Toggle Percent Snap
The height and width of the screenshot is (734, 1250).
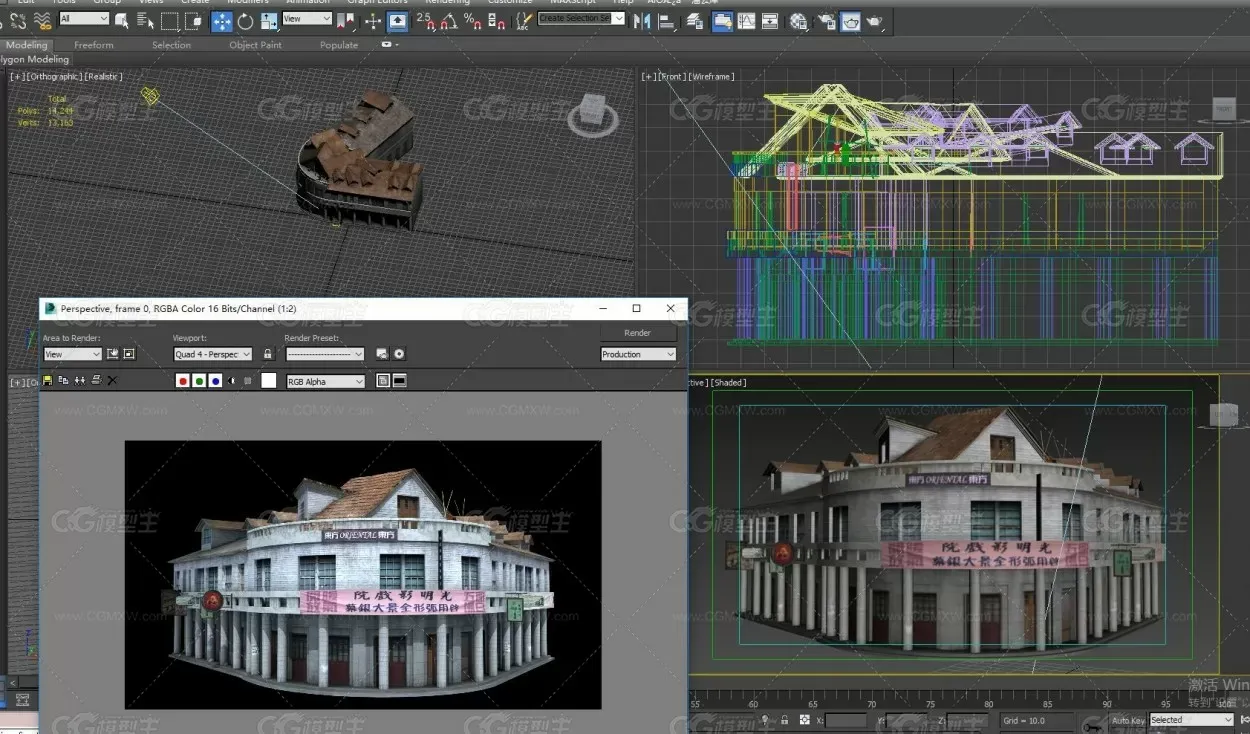pyautogui.click(x=473, y=20)
